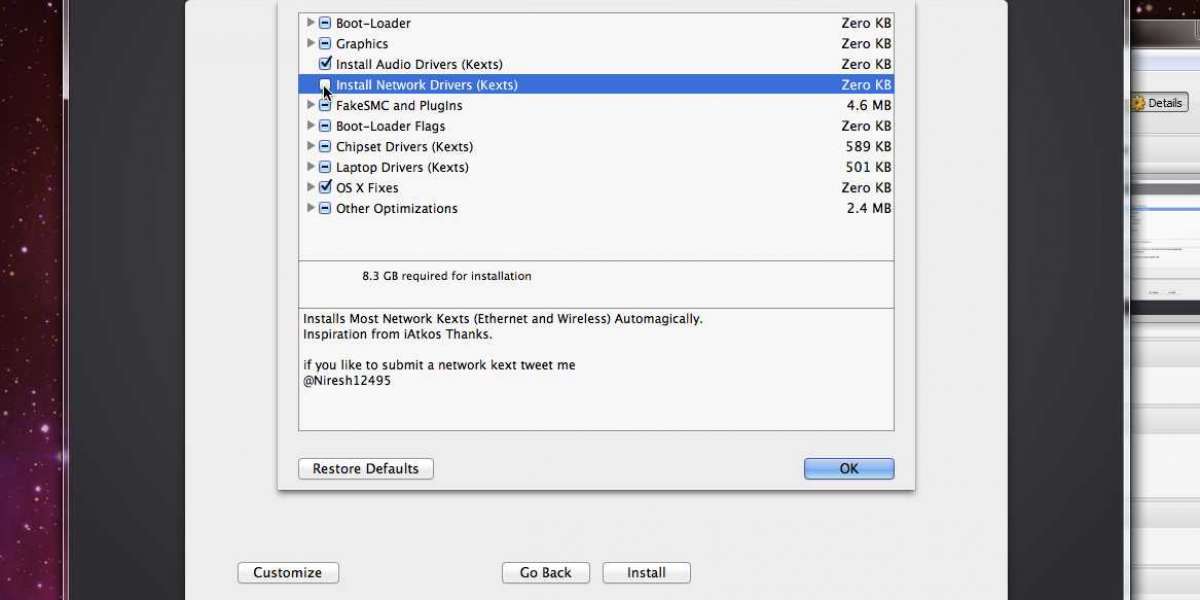Expand the Boot-Loader disclosure triangle
The image size is (1200, 600).
click(x=311, y=23)
